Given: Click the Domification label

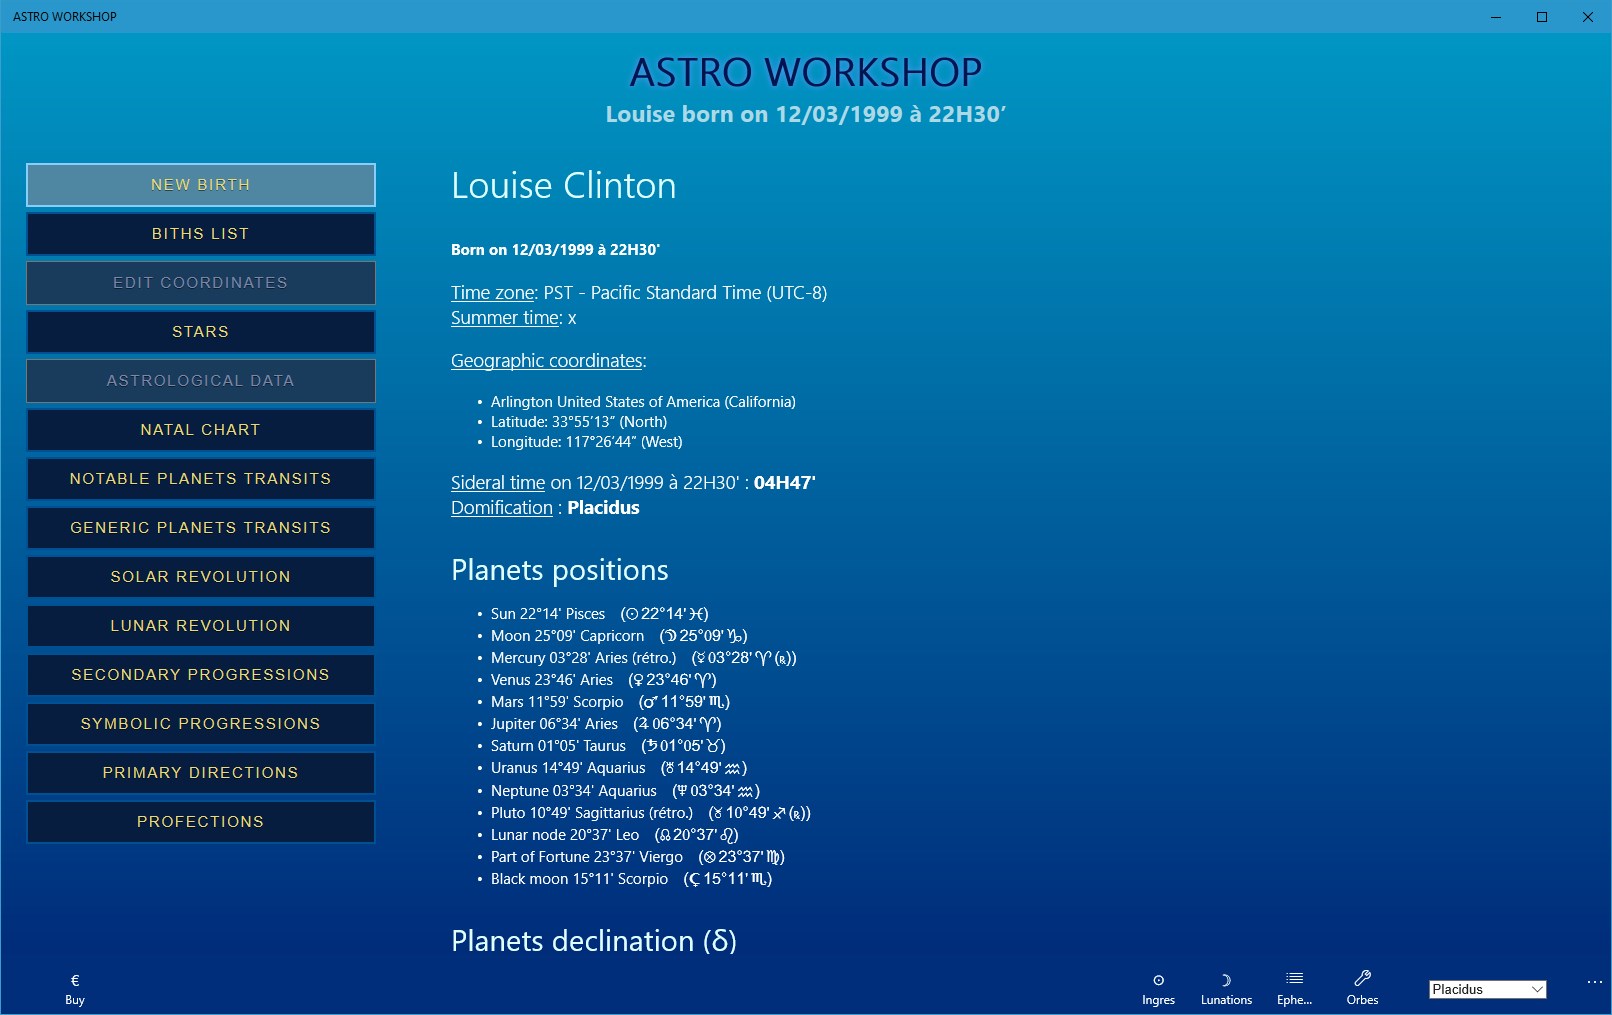Looking at the screenshot, I should pos(502,508).
